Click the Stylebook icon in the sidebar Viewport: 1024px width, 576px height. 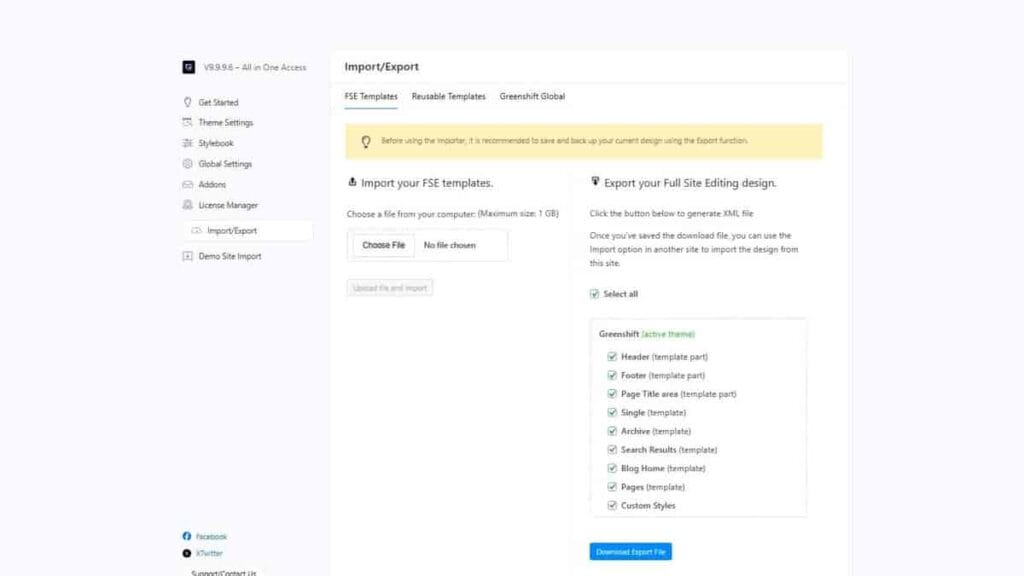coord(187,143)
